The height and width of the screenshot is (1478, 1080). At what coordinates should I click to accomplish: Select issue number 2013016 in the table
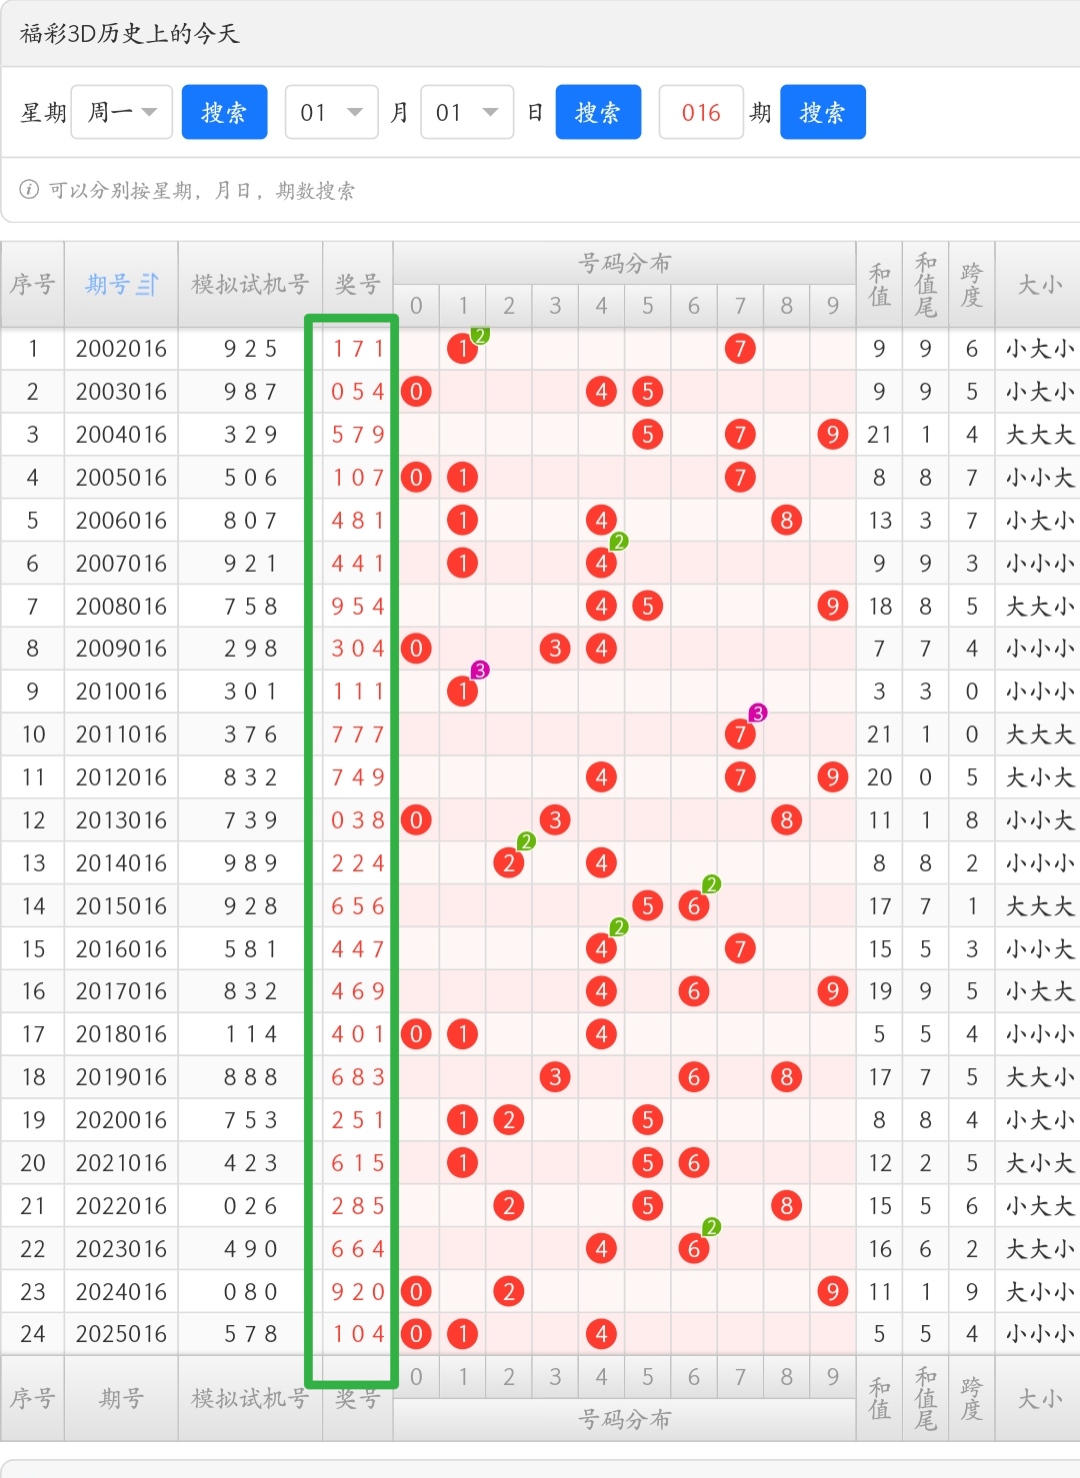121,820
